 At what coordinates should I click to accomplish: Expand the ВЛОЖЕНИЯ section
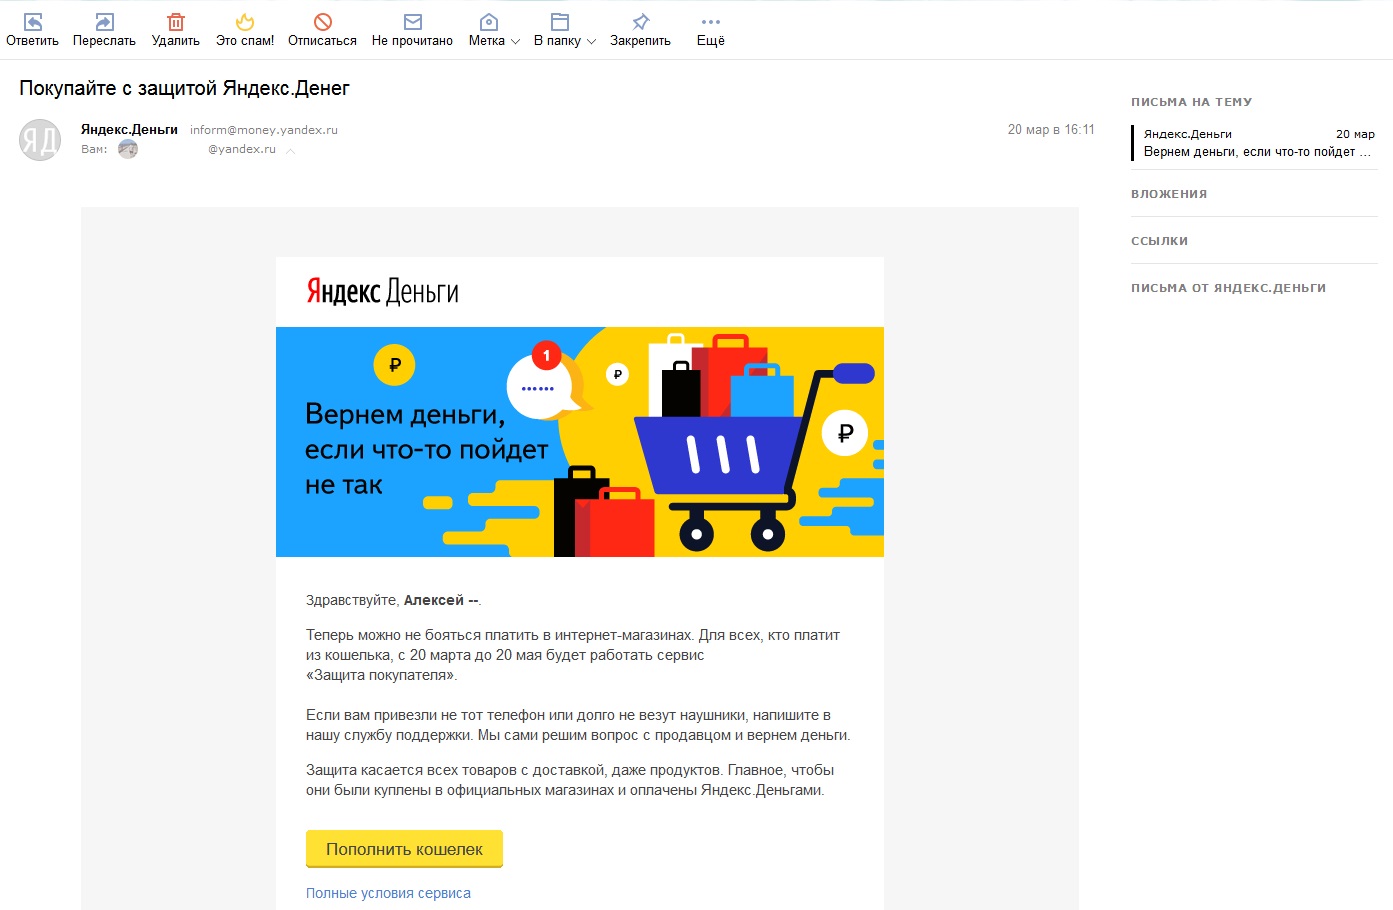pos(1169,194)
